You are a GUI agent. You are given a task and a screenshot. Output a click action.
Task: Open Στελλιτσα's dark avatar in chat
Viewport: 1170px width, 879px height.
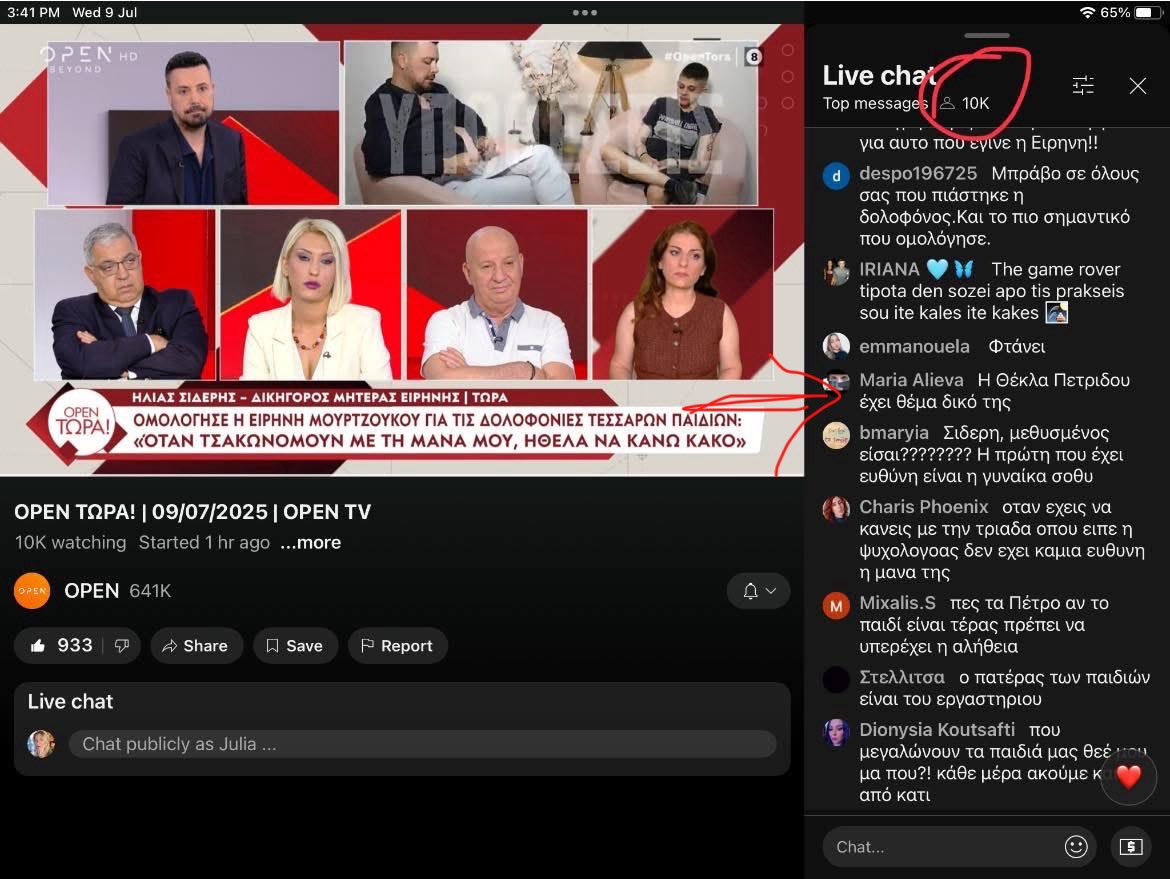836,680
